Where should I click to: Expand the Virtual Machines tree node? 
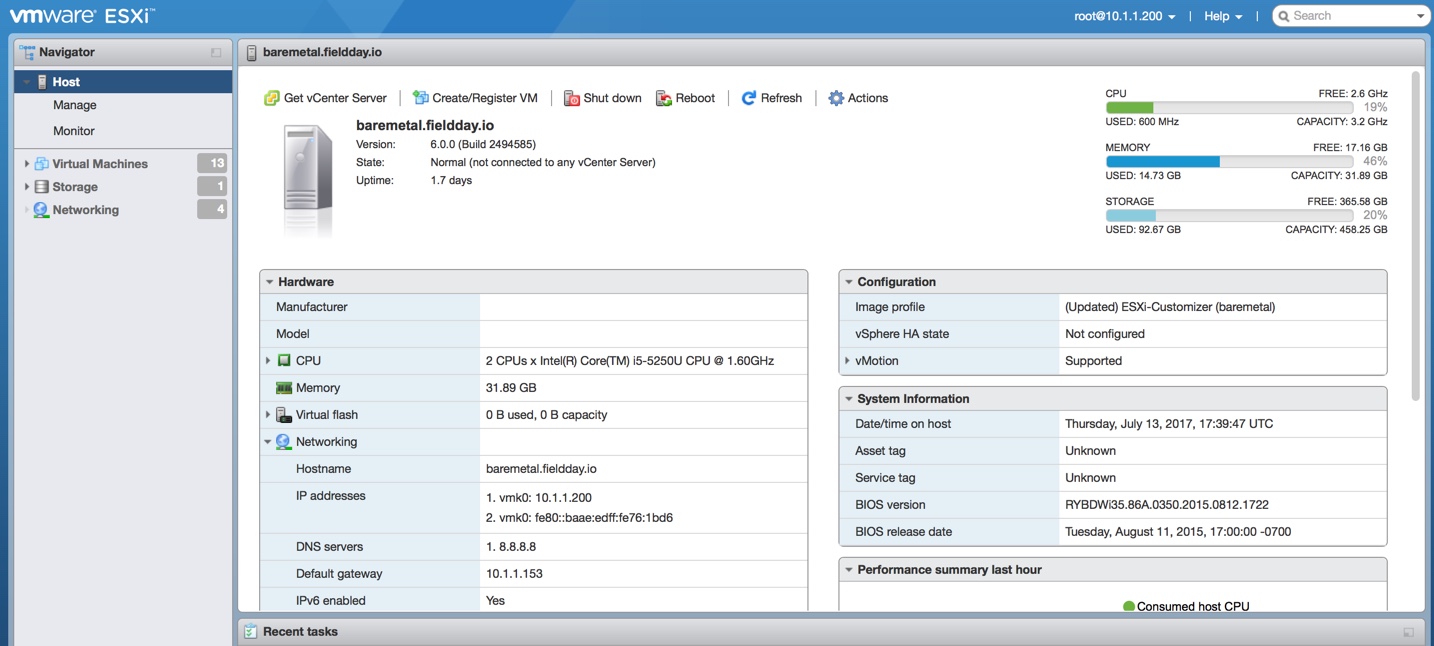[26, 164]
